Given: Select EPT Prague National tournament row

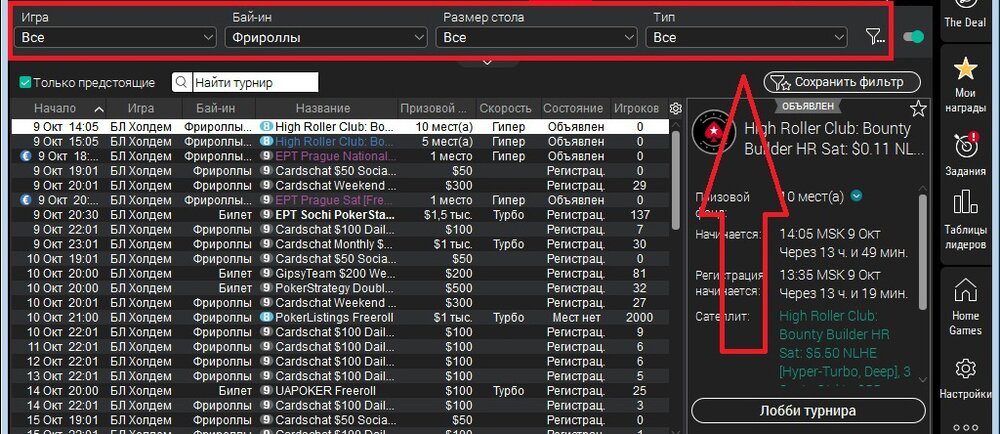Looking at the screenshot, I should click(x=340, y=156).
